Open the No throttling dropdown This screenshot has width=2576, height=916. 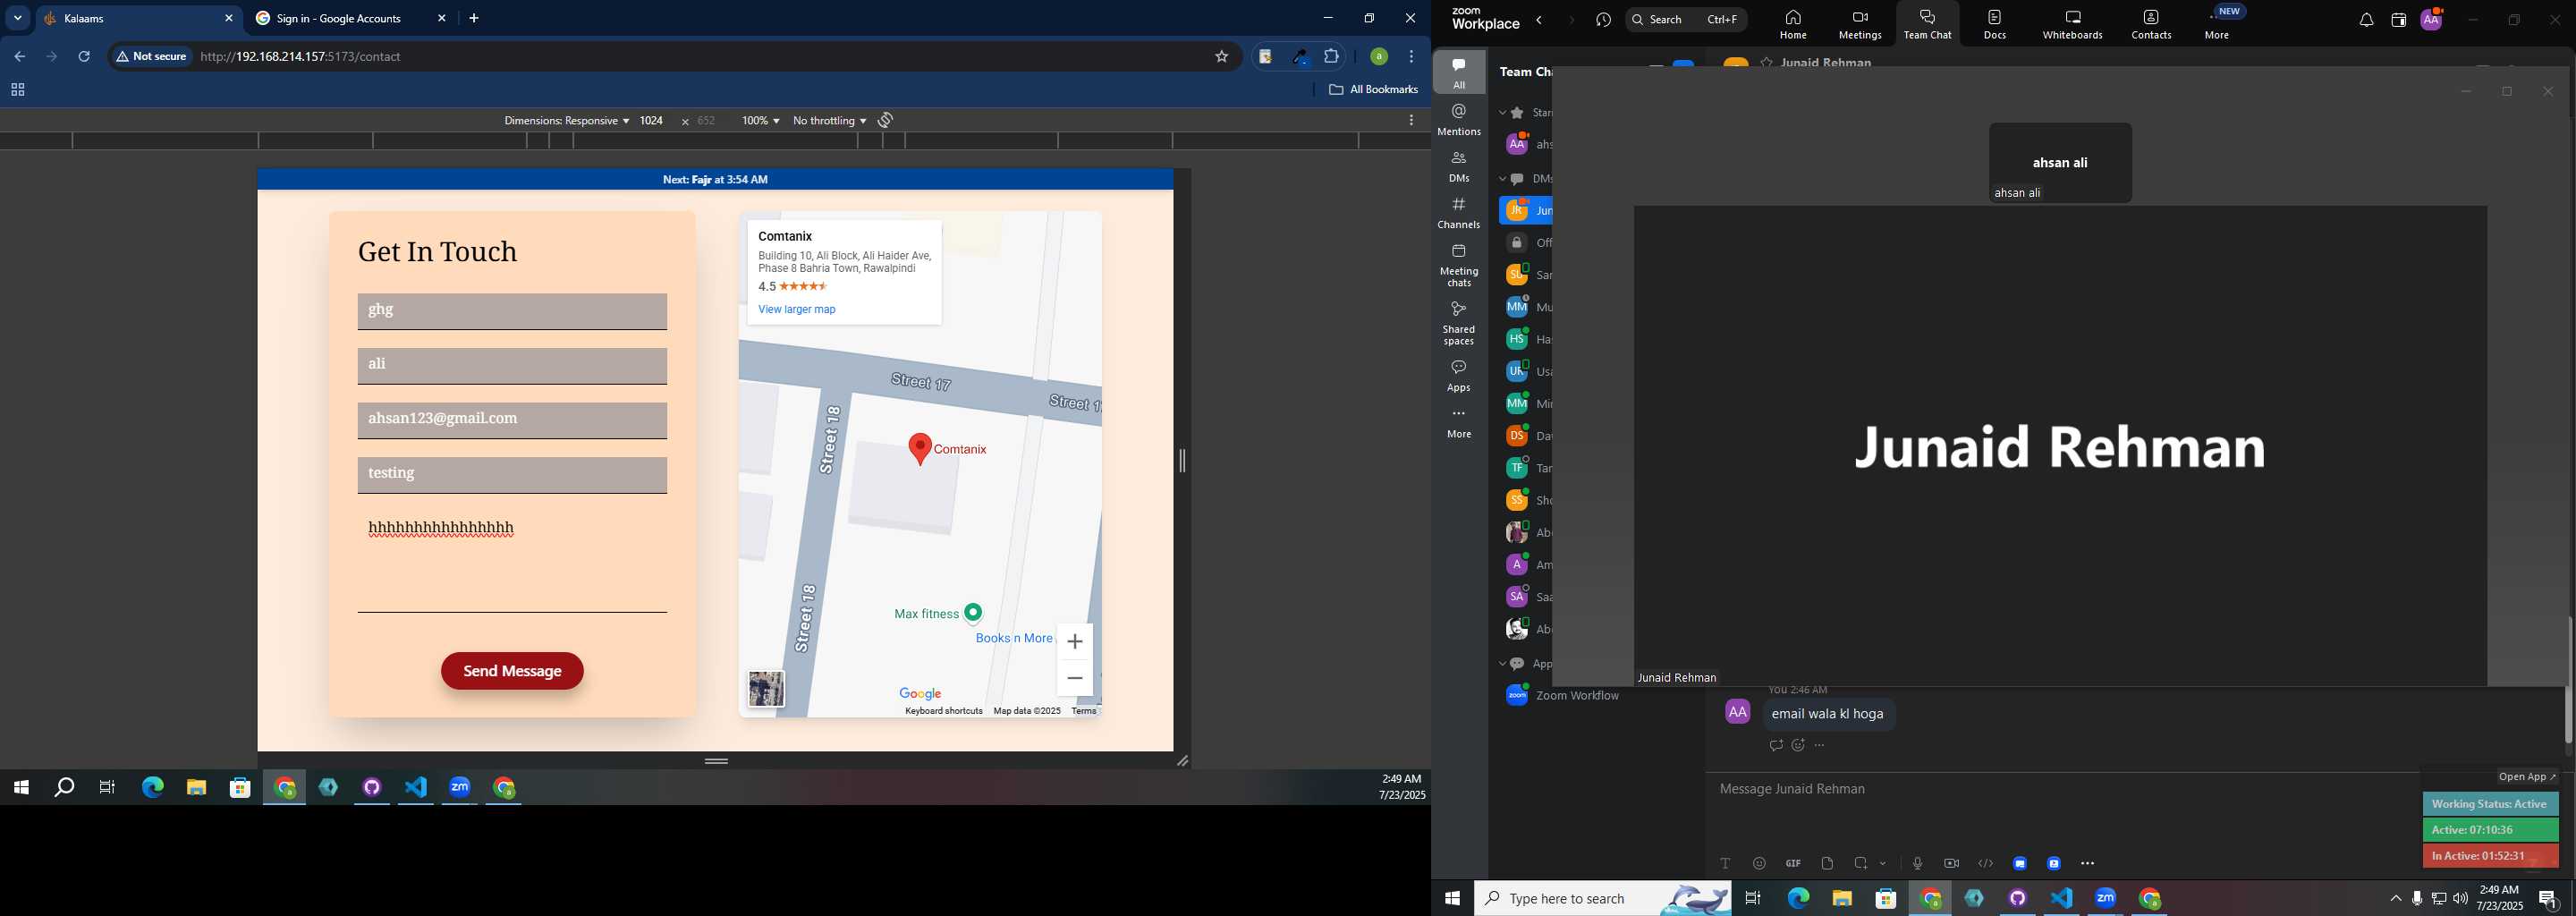[829, 121]
